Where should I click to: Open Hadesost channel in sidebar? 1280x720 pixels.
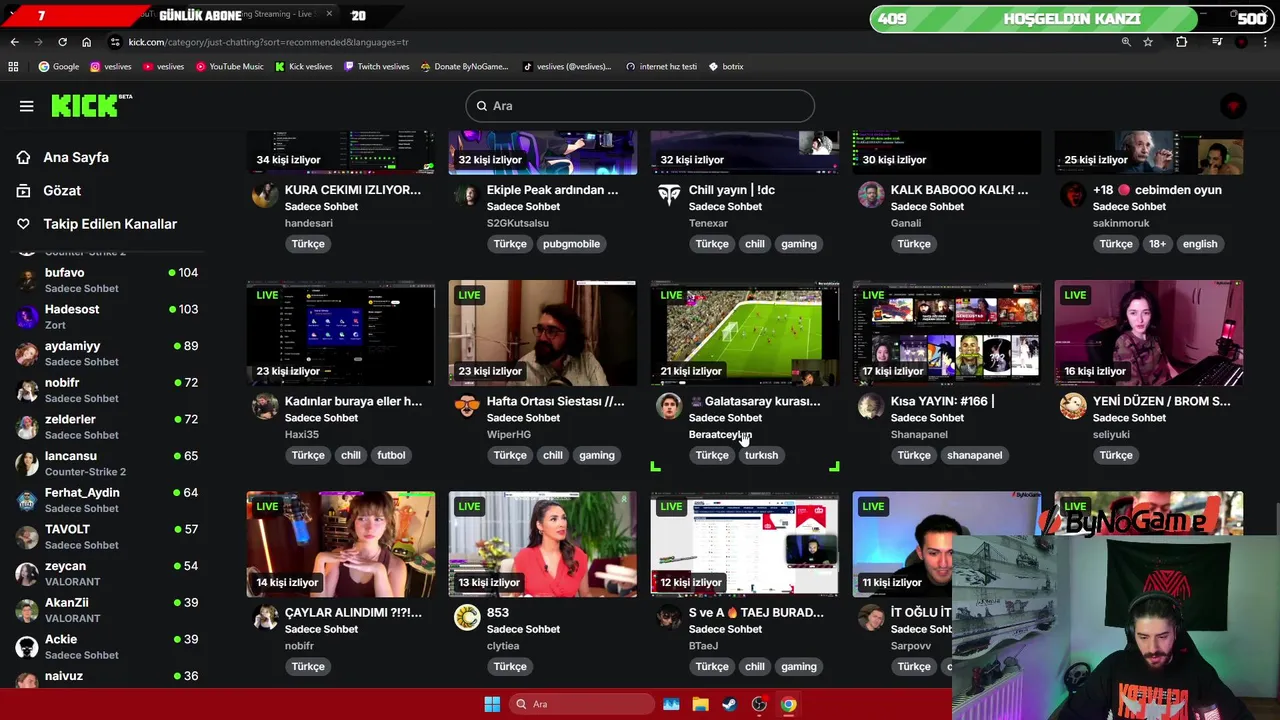tap(107, 317)
